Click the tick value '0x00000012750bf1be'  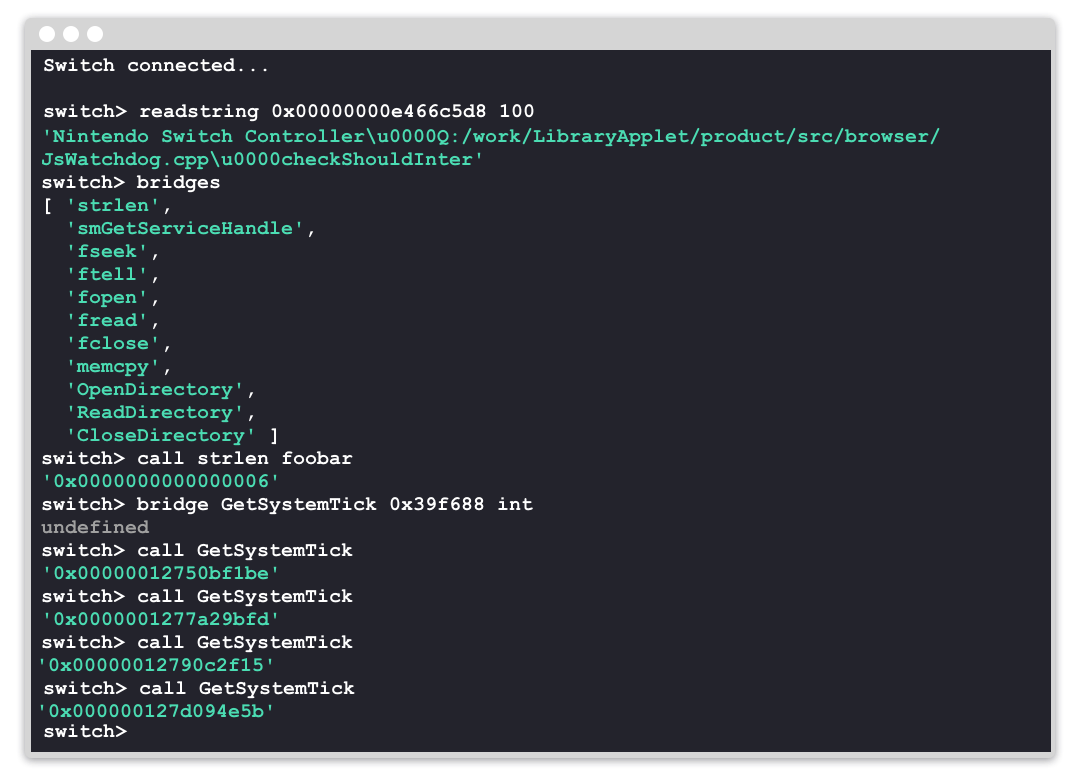point(160,573)
